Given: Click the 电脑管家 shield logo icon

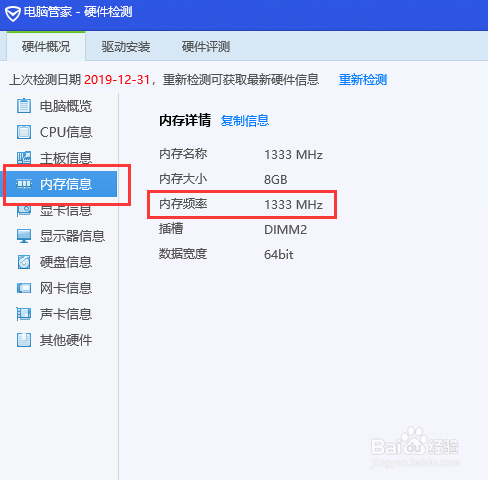Looking at the screenshot, I should 13,14.
